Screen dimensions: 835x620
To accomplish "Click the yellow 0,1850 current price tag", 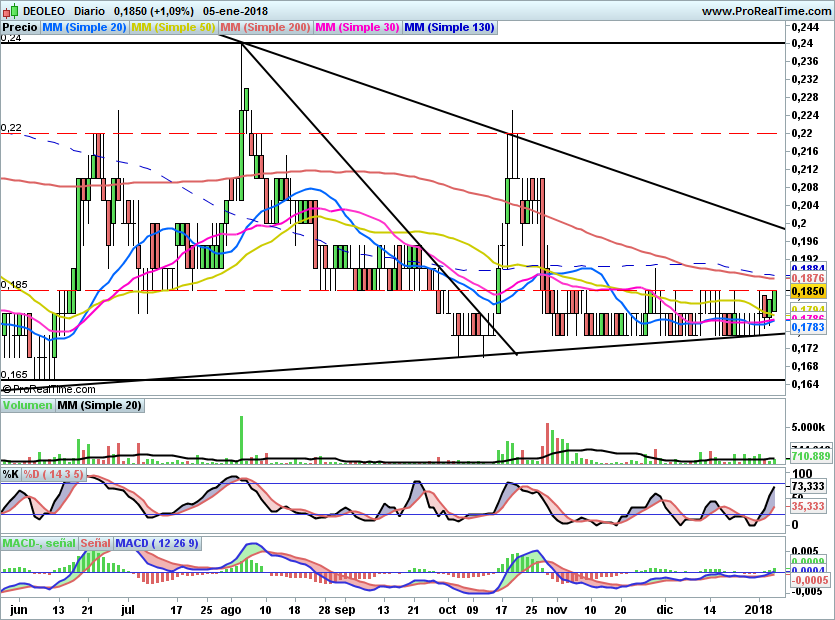I will click(807, 291).
